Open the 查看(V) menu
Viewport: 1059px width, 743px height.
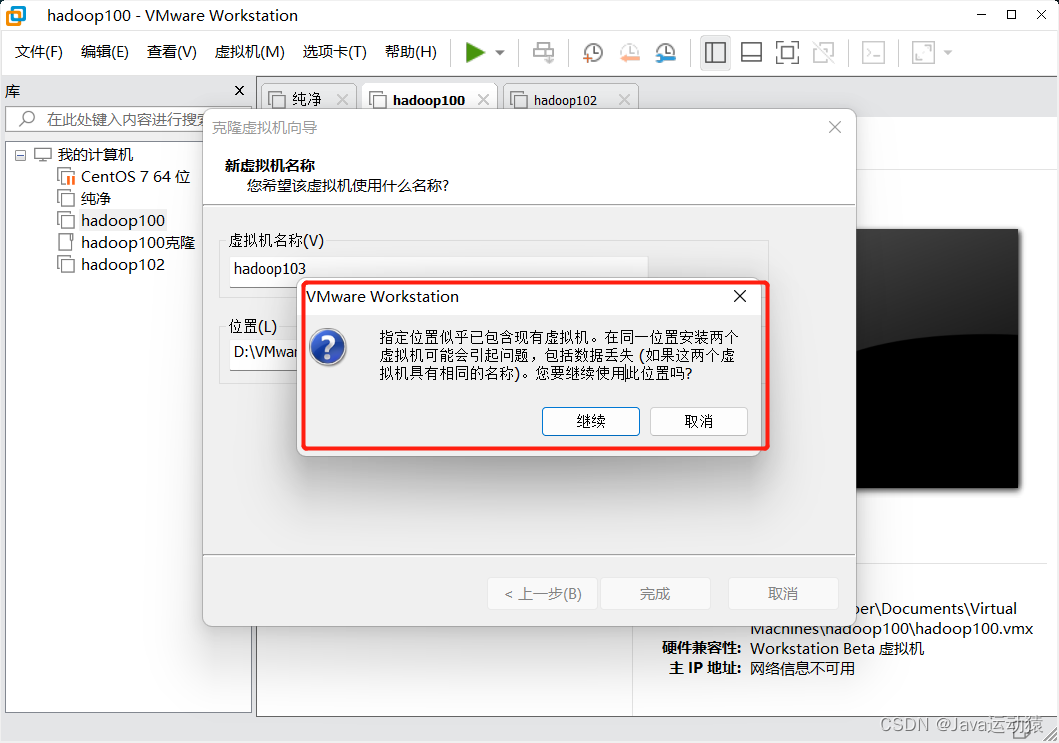click(172, 52)
